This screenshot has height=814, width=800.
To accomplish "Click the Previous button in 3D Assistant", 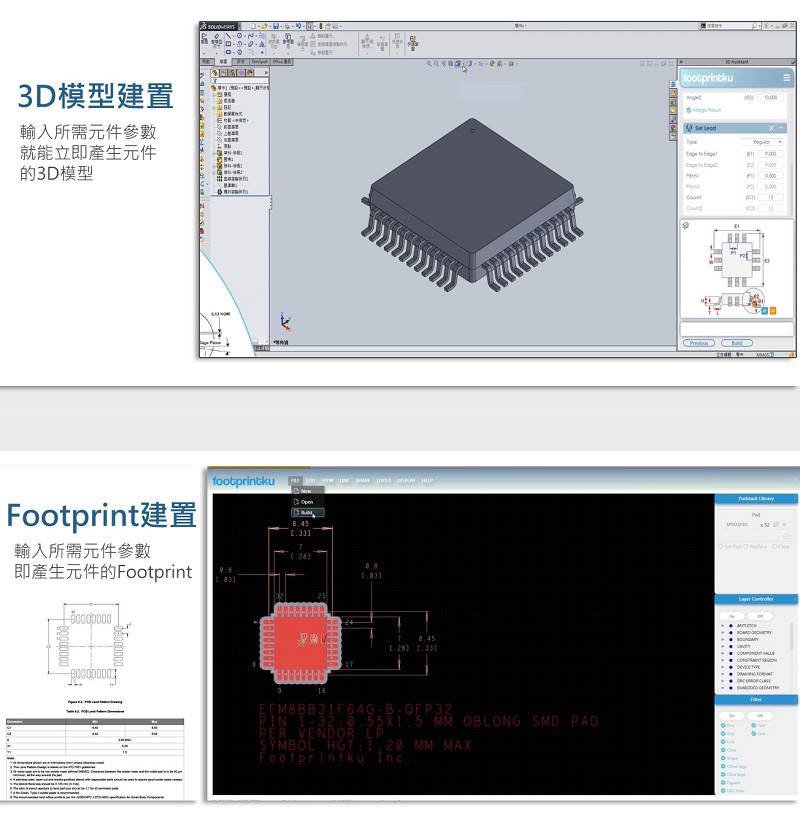I will click(x=699, y=343).
